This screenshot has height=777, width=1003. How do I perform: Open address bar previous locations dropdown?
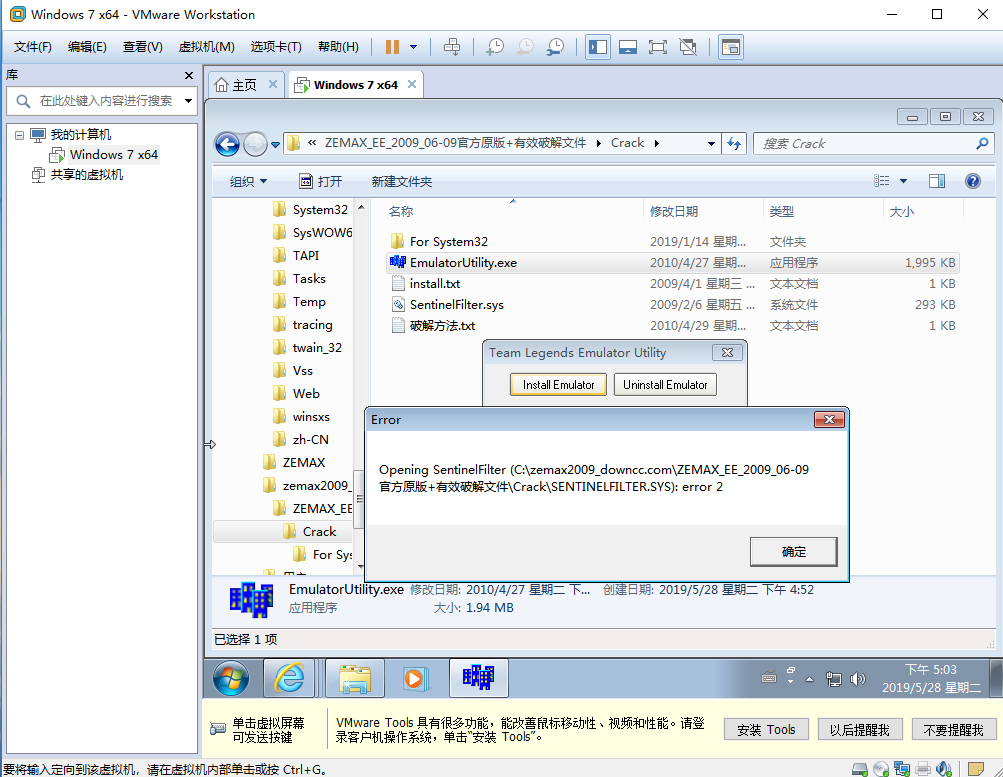pyautogui.click(x=711, y=144)
